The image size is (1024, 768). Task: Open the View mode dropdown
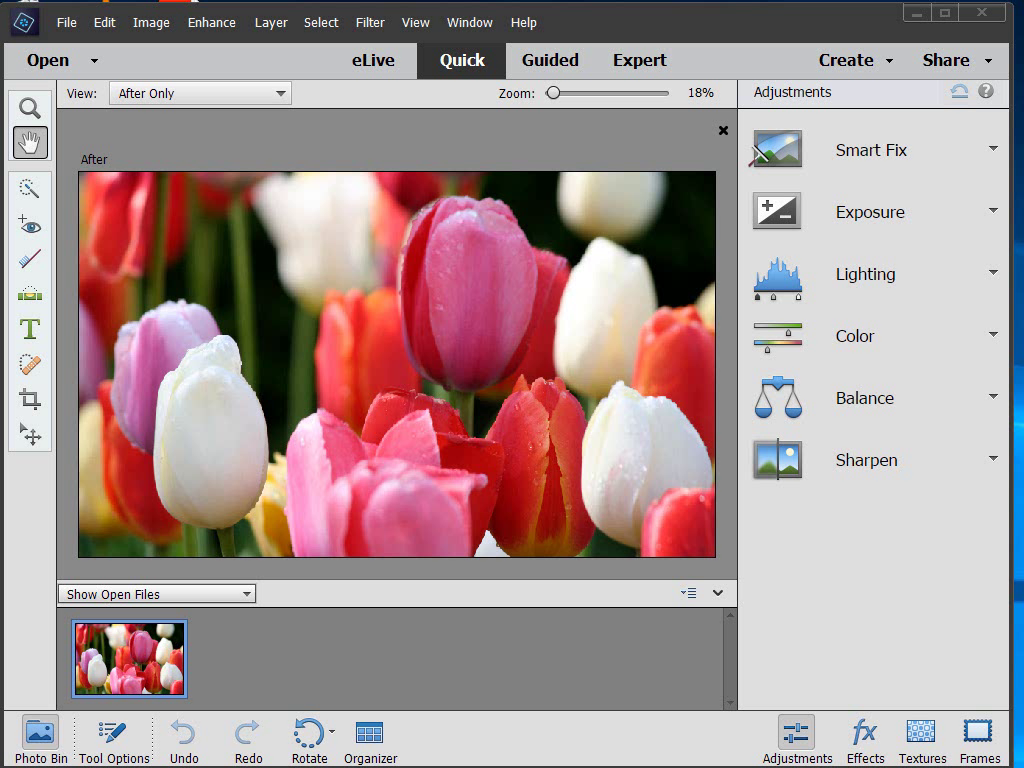(200, 93)
